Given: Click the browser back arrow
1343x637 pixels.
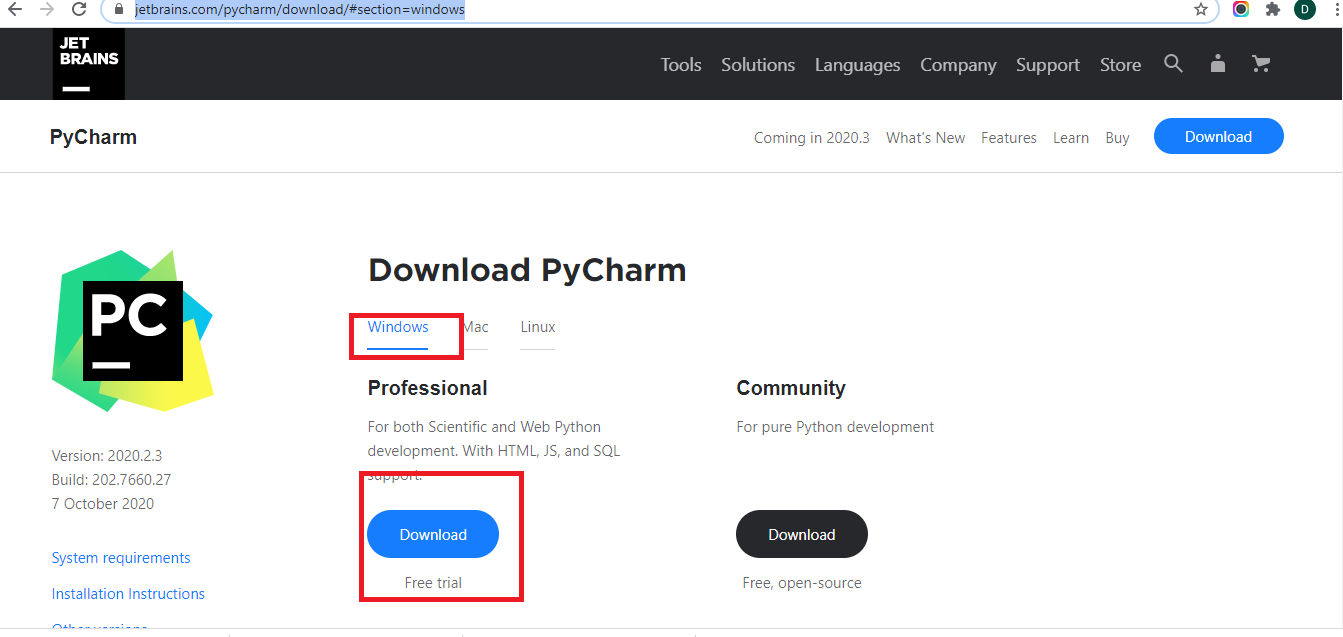Looking at the screenshot, I should coord(15,9).
